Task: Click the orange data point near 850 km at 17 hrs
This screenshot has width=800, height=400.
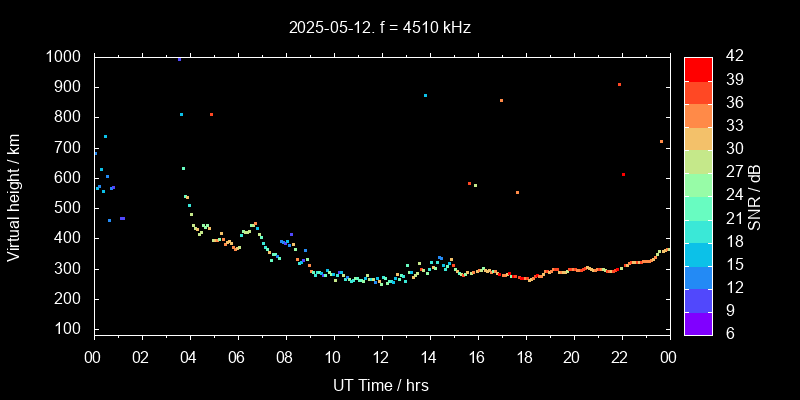Action: pos(501,101)
